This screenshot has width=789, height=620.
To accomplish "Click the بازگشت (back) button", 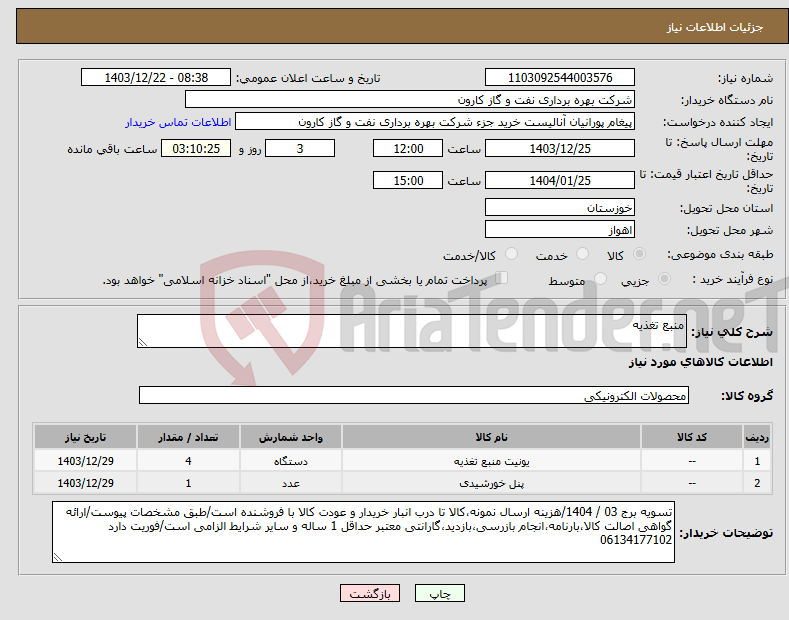I will pos(370,593).
